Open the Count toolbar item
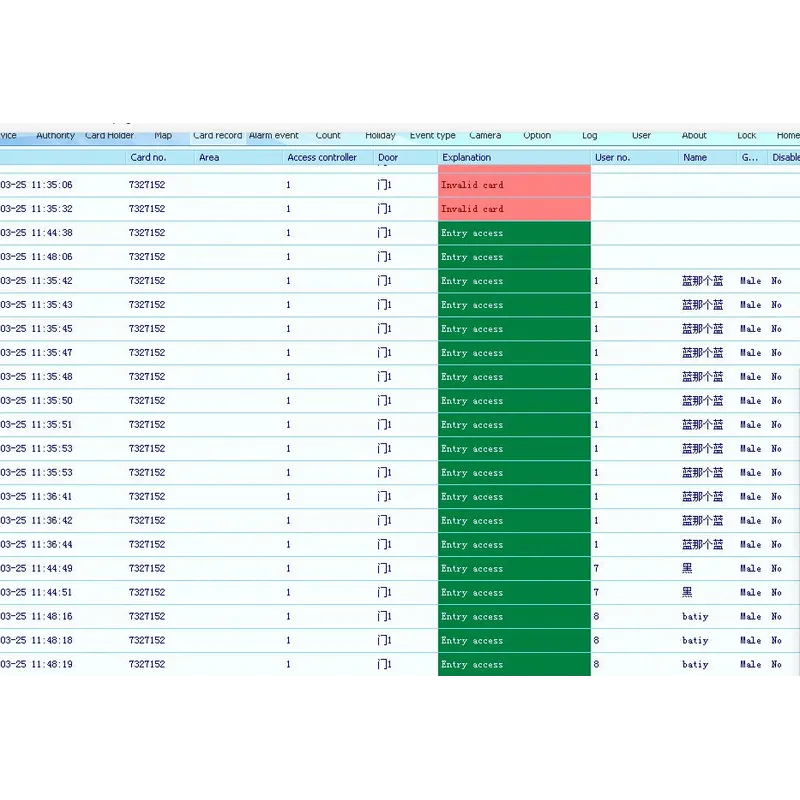Viewport: 800px width, 800px height. 328,136
